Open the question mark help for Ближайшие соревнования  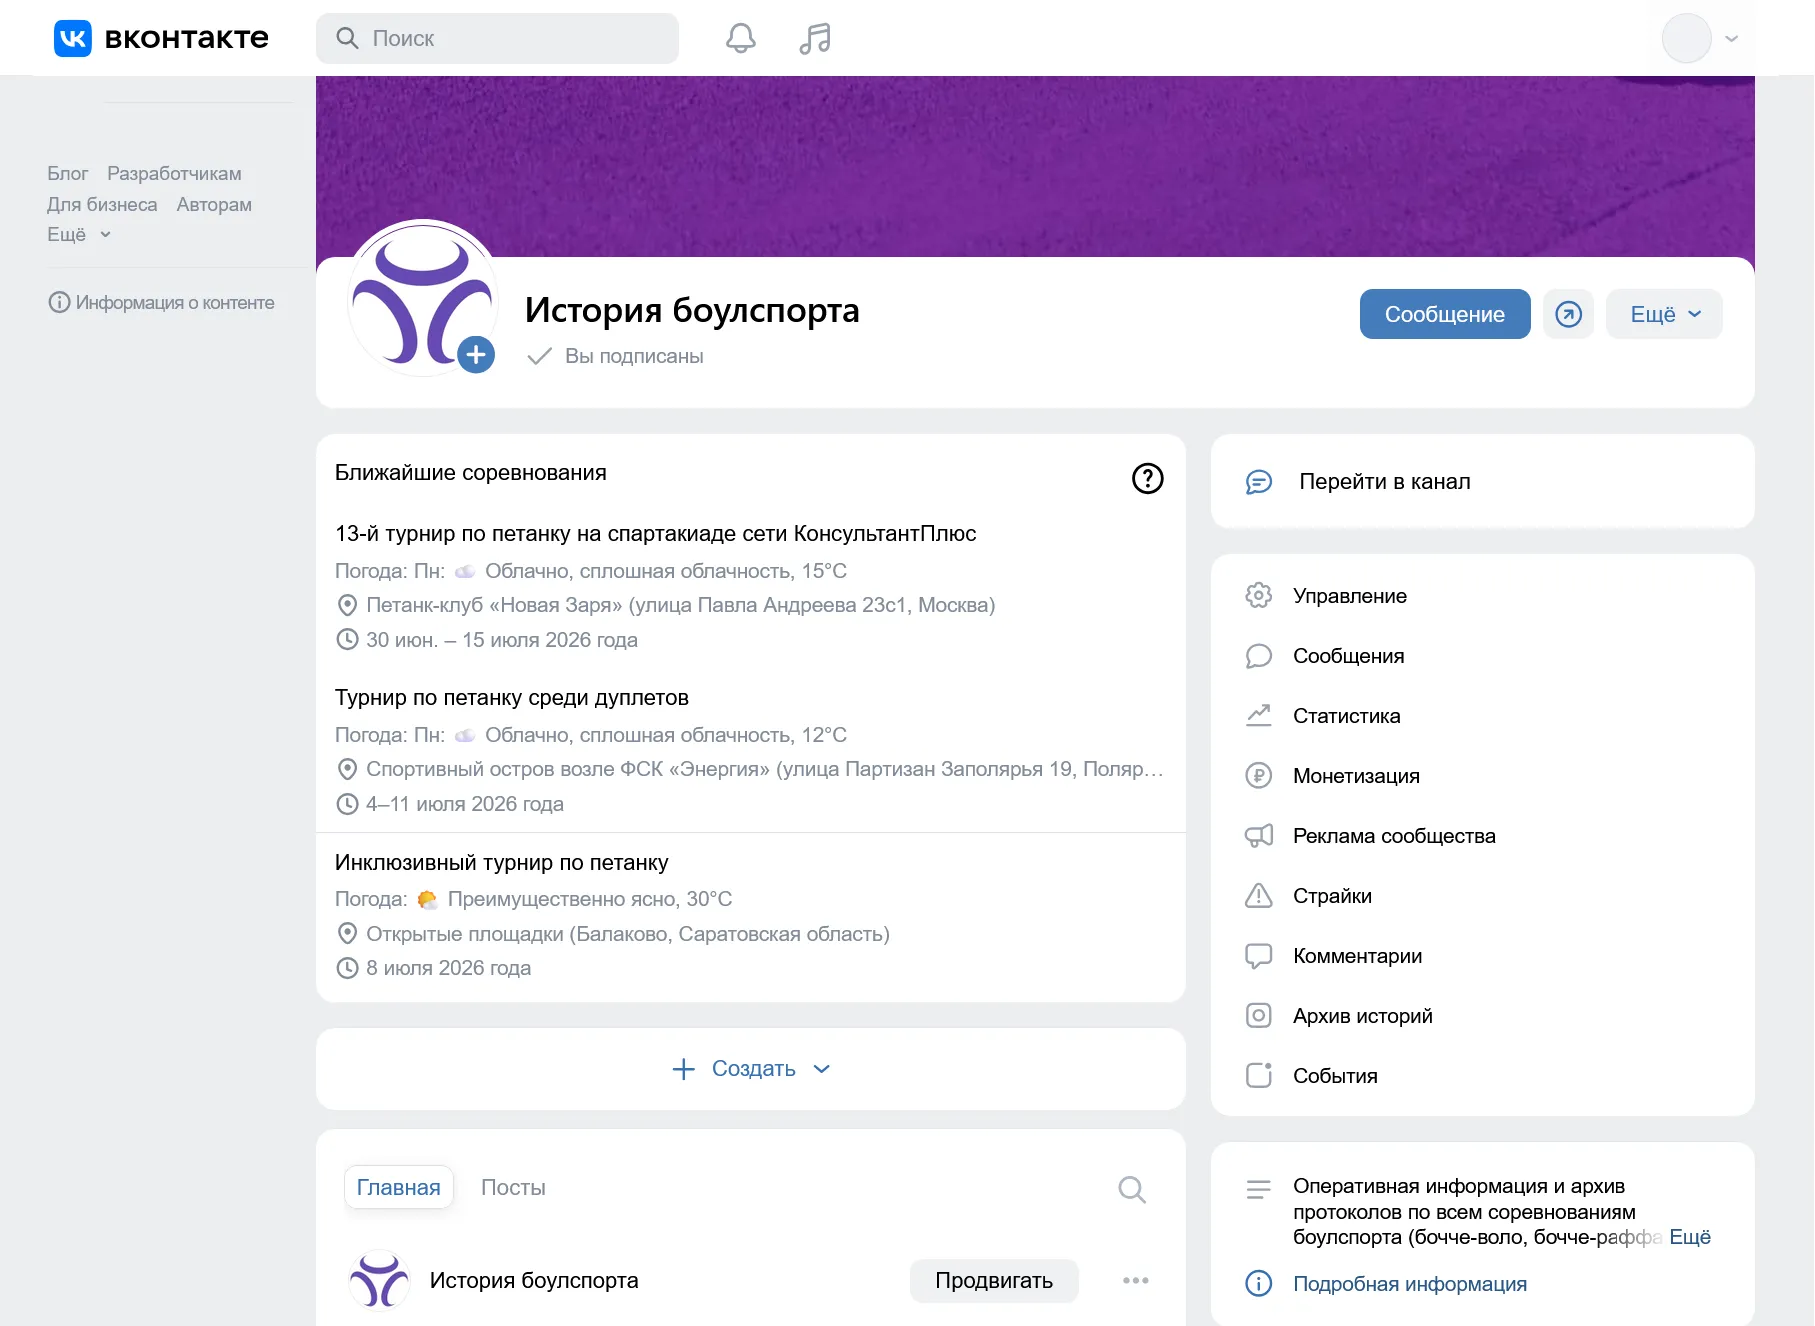tap(1147, 479)
